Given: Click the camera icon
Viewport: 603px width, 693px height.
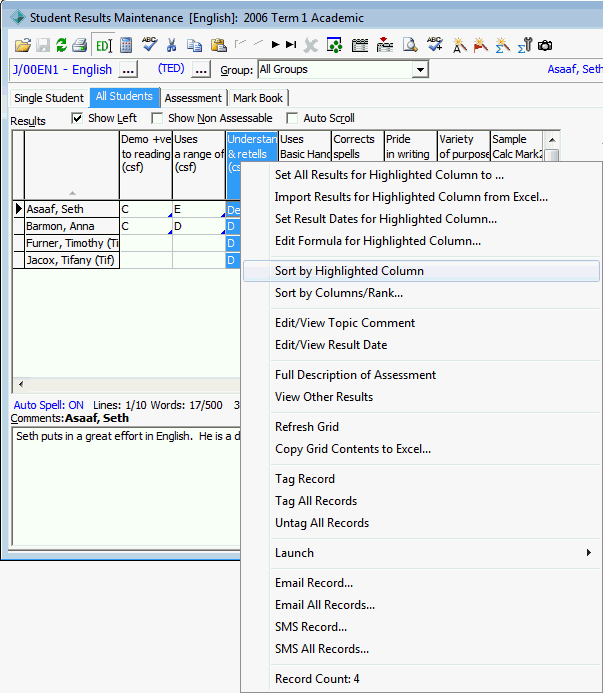Looking at the screenshot, I should pos(545,46).
